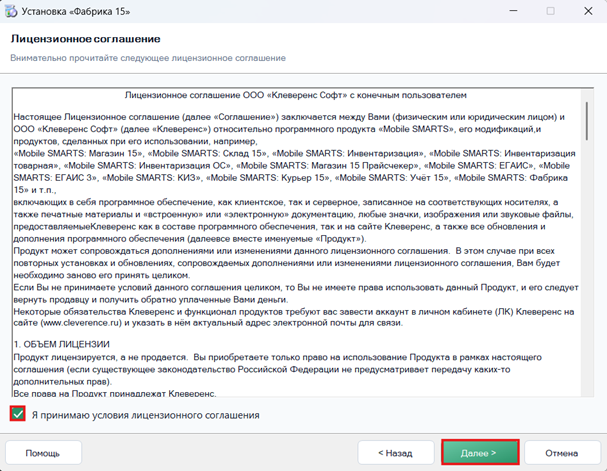607x471 pixels.
Task: Click the "Лицензионное соглашение" page heading
Action: tap(86, 39)
